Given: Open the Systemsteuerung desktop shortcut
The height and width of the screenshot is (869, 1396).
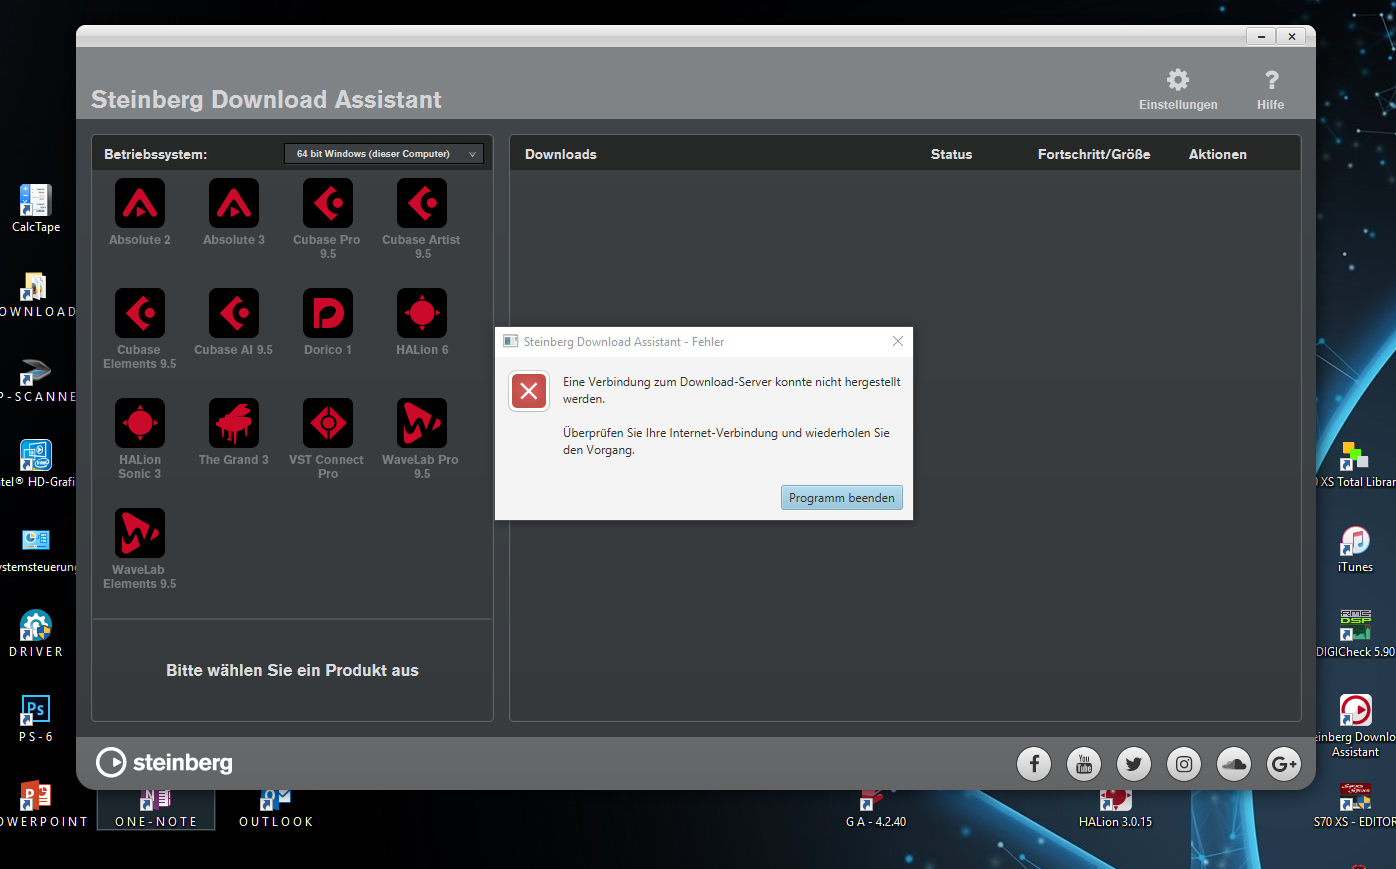Looking at the screenshot, I should (36, 549).
